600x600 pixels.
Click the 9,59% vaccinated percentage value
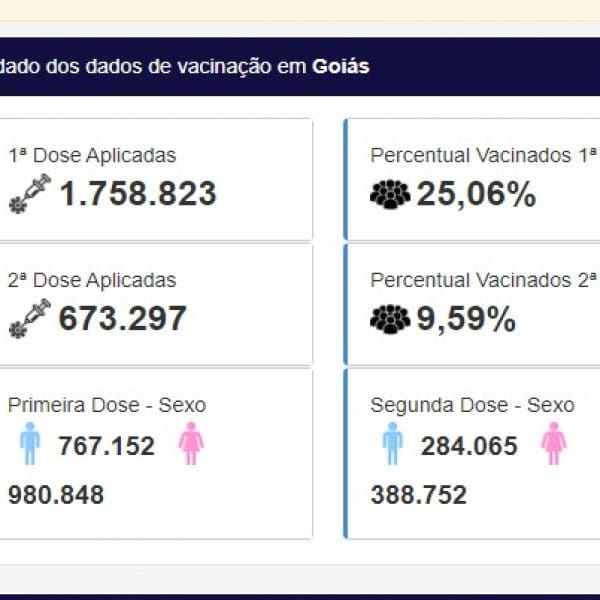coord(467,319)
